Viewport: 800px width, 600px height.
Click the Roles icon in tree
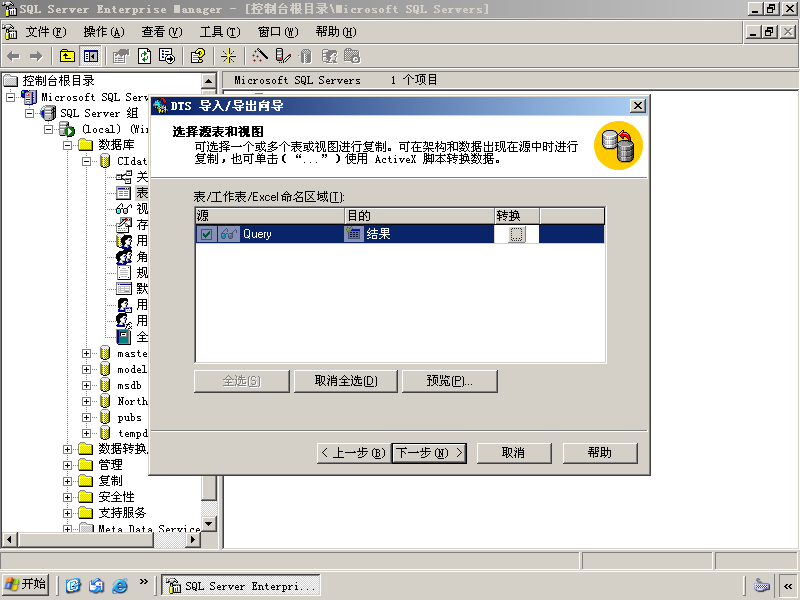point(124,257)
